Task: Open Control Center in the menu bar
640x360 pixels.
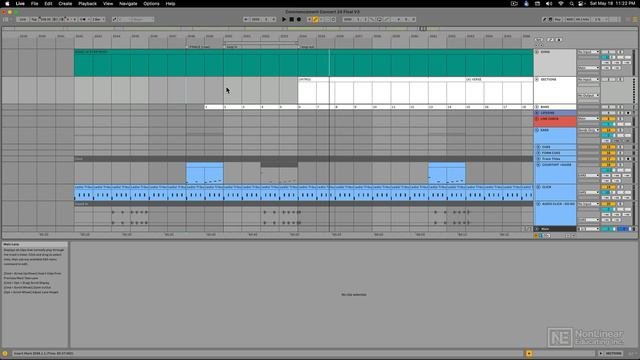Action: coord(581,4)
